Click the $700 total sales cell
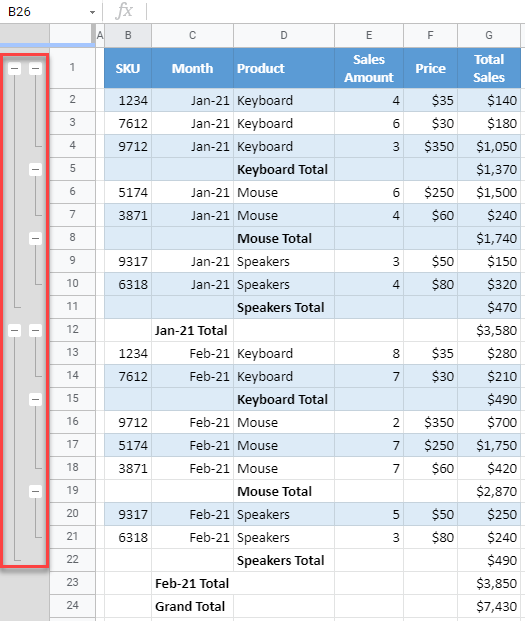525x621 pixels. tap(489, 423)
